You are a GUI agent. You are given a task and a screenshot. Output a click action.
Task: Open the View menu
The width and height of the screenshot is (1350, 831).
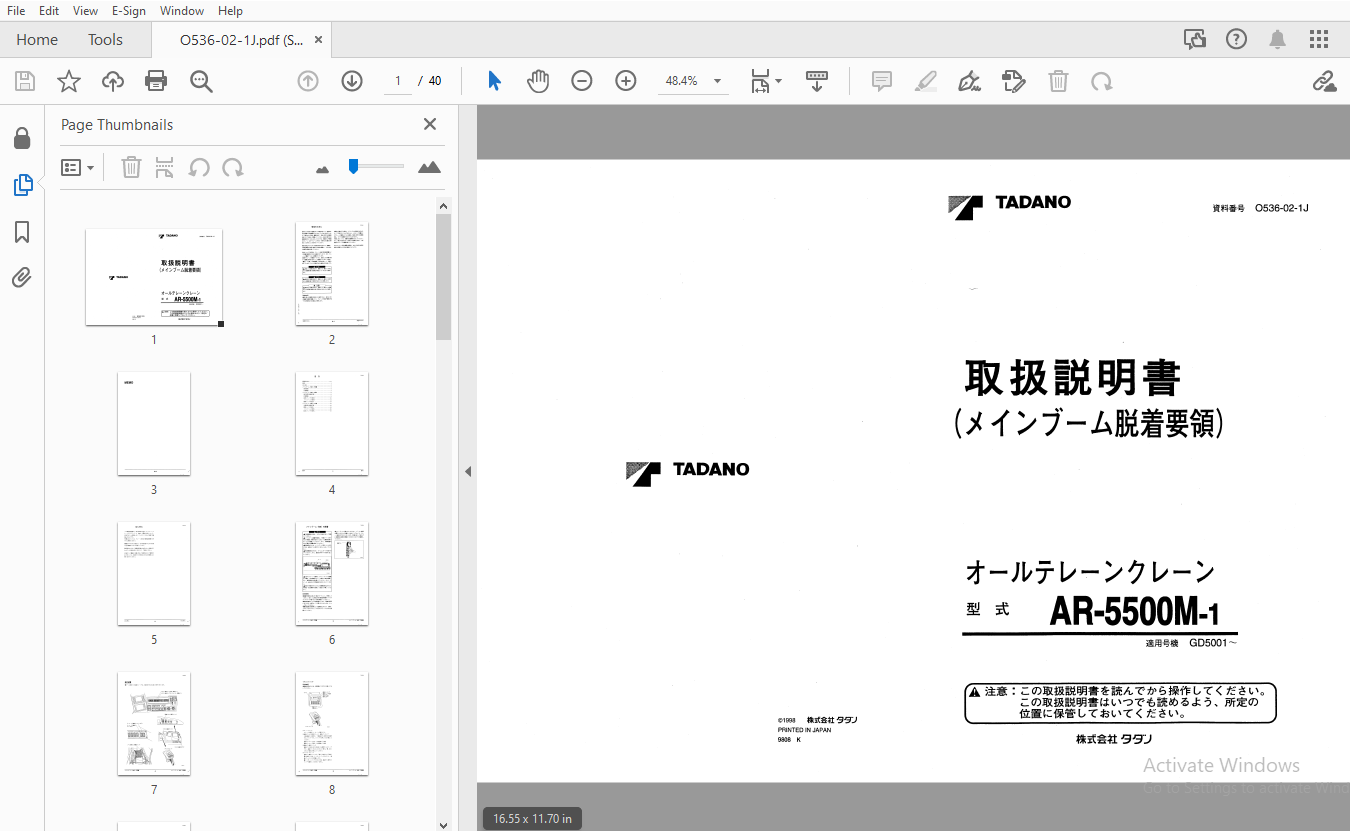(86, 11)
